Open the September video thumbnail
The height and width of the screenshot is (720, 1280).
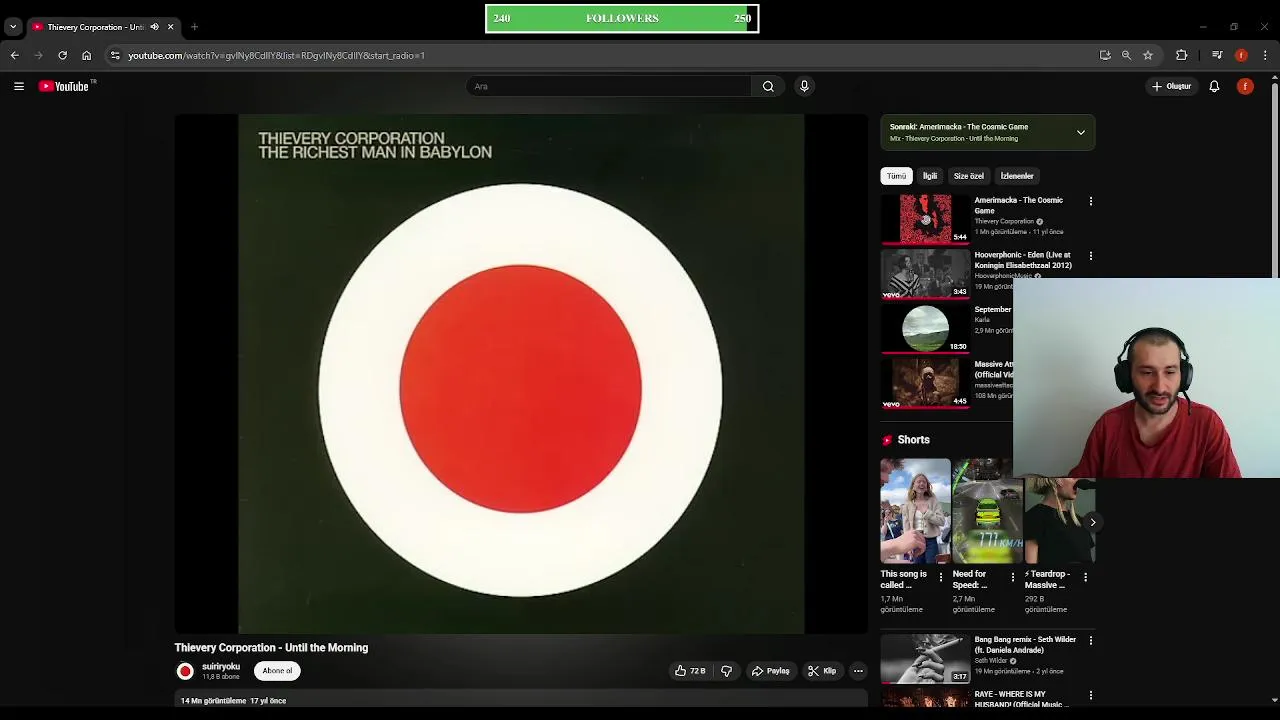[925, 329]
